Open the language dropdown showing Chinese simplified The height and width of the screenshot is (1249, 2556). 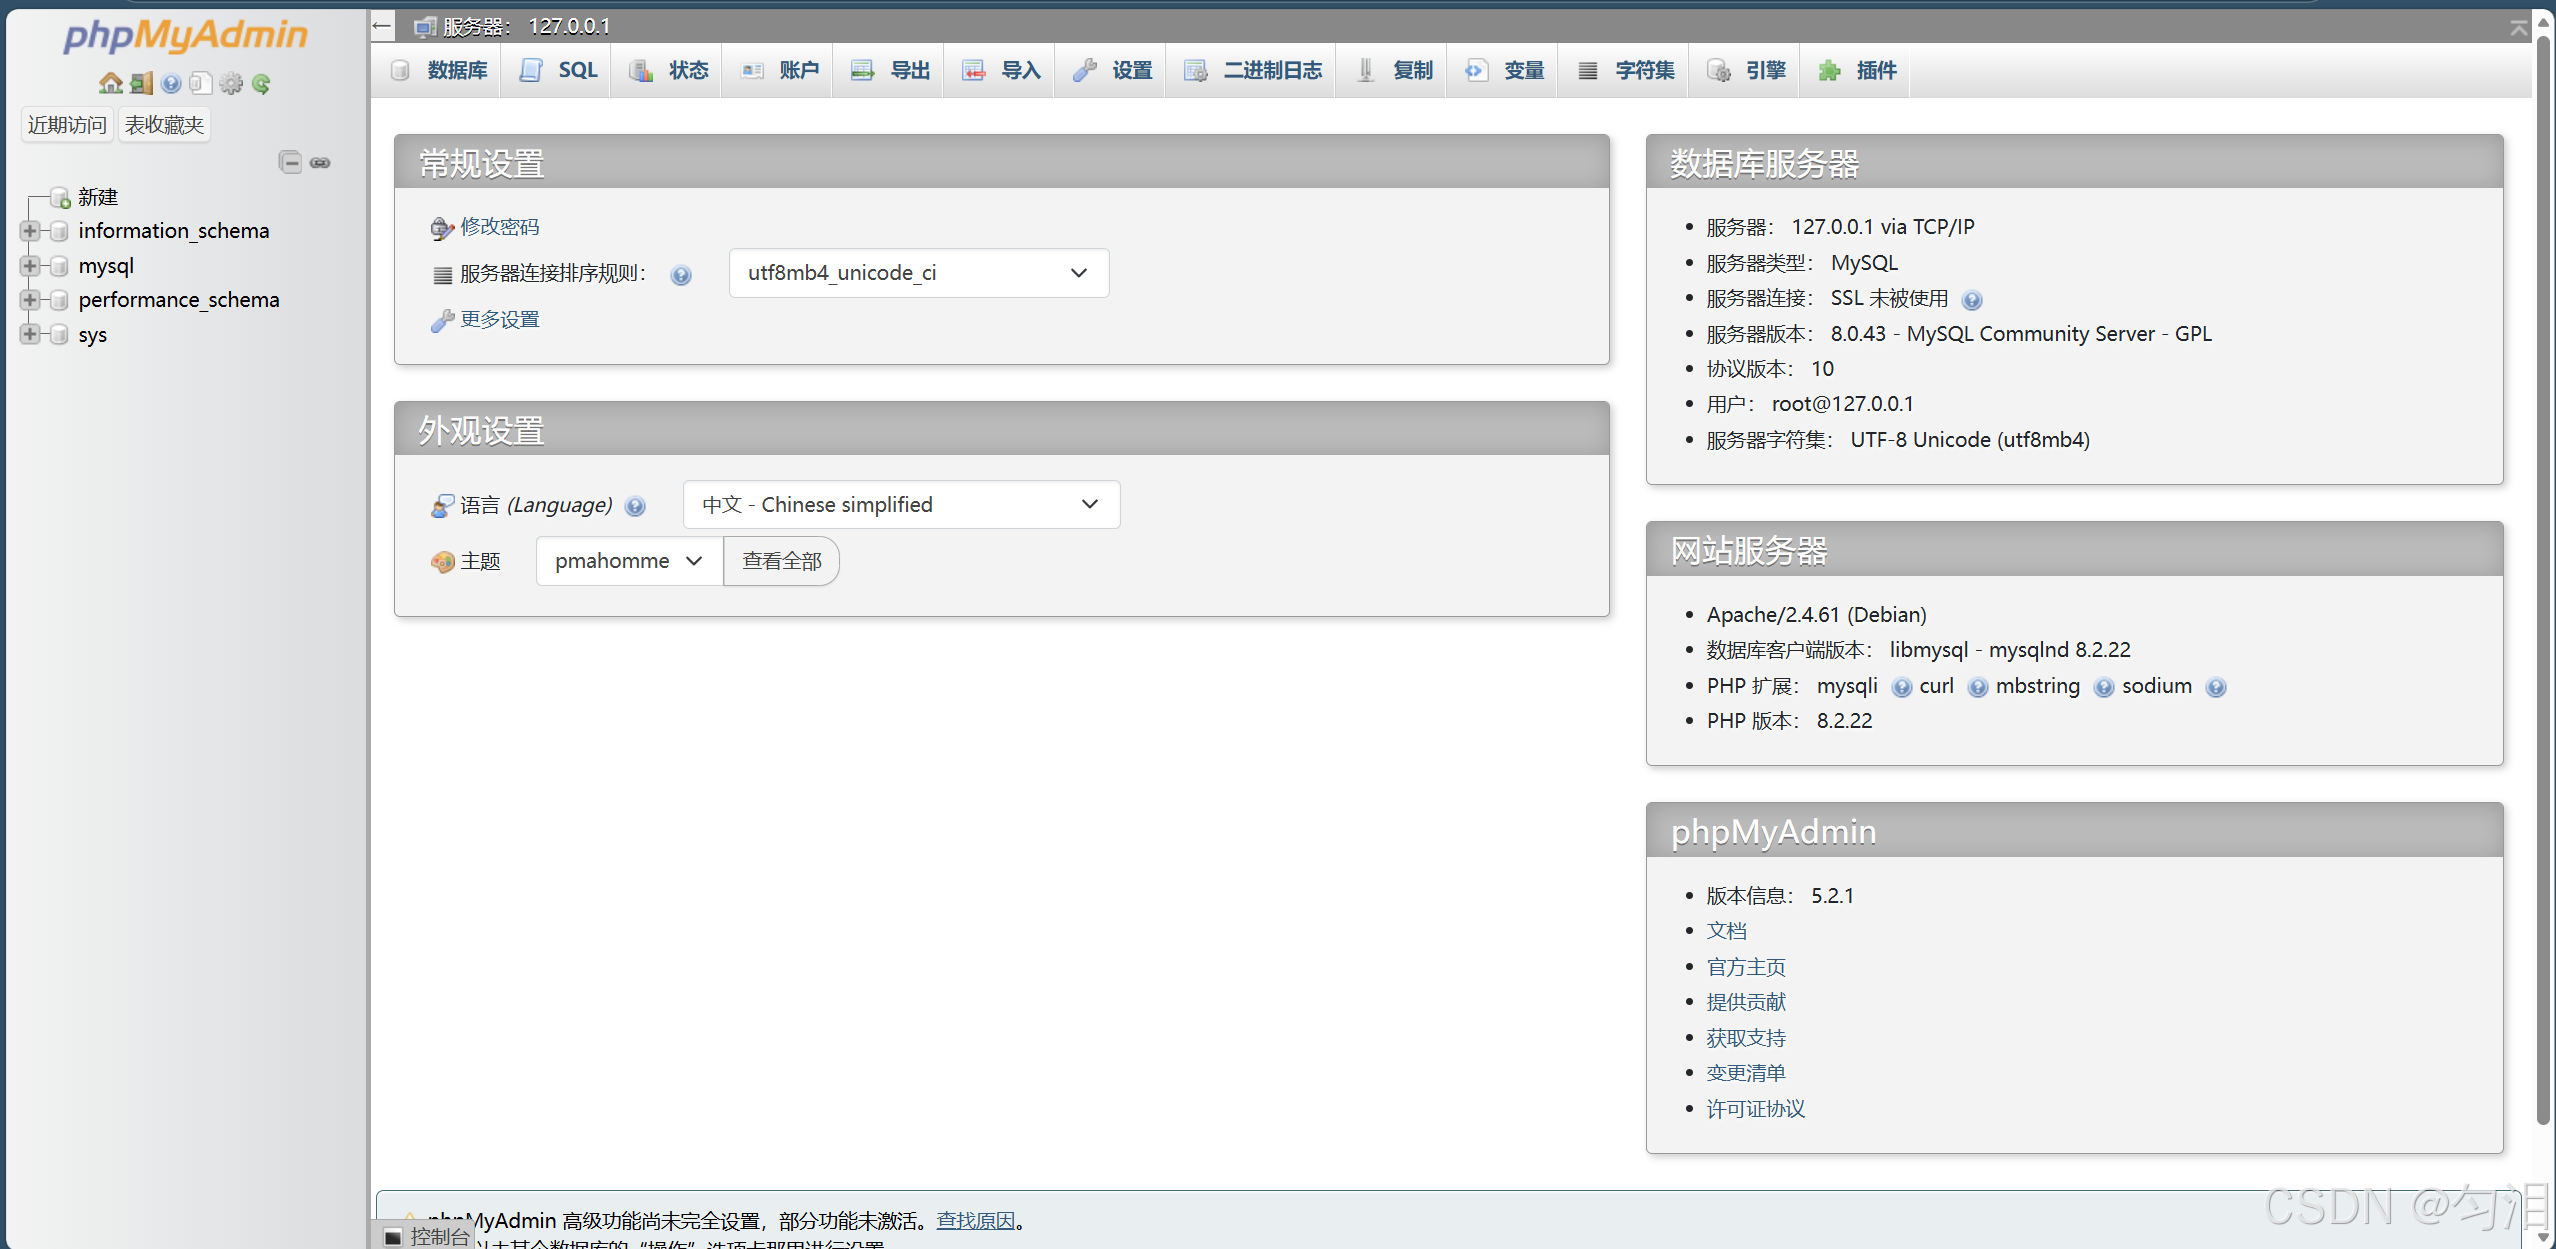900,505
